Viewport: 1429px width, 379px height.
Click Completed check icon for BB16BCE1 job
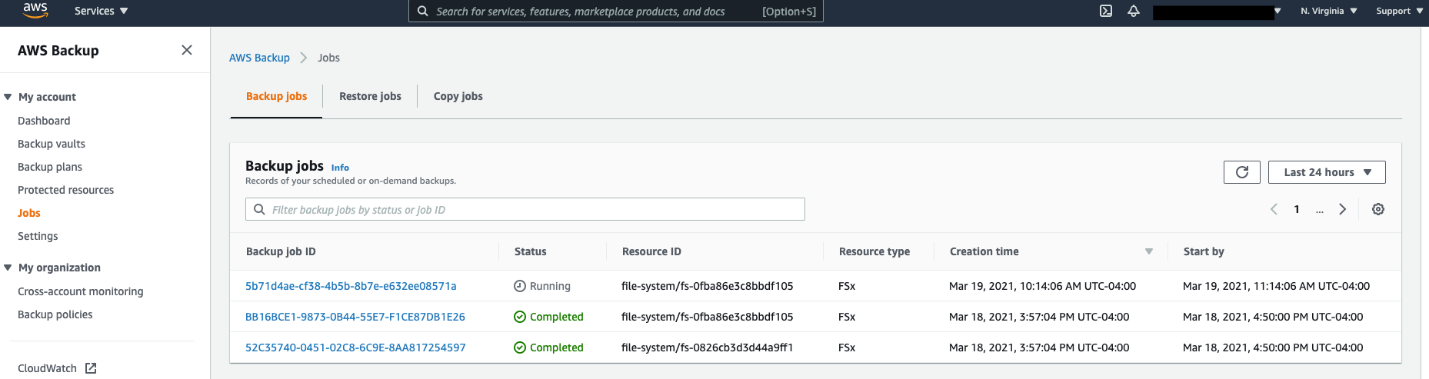pyautogui.click(x=519, y=317)
